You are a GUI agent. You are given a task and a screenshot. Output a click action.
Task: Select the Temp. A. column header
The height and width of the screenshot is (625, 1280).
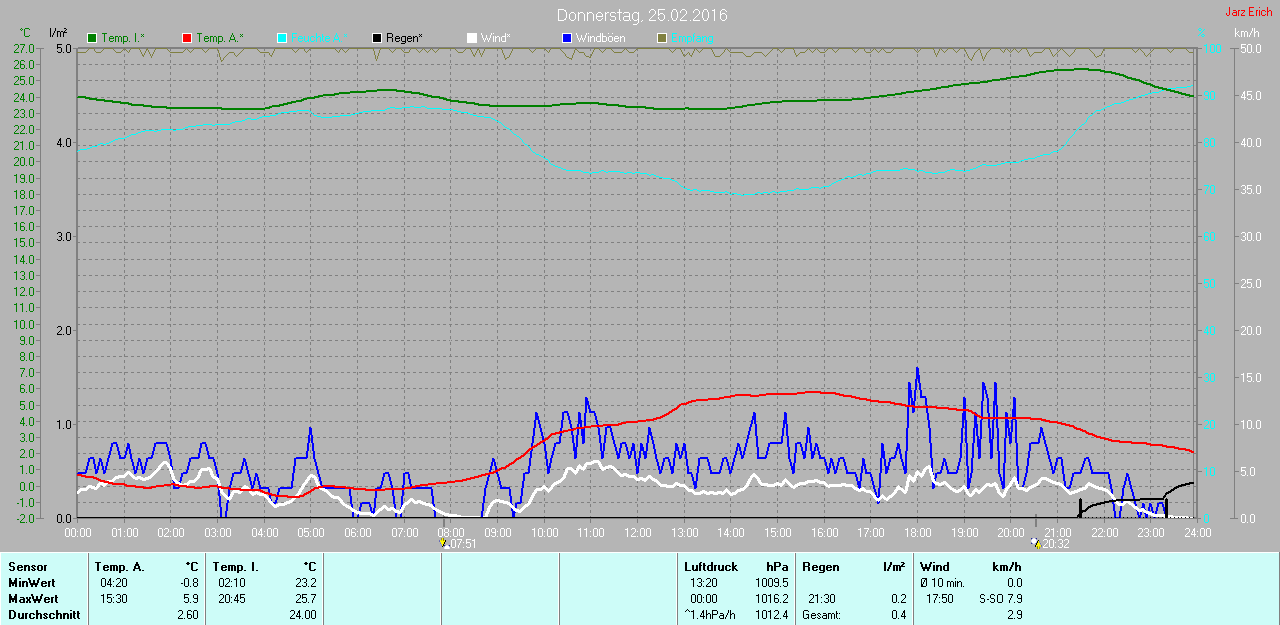coord(119,567)
